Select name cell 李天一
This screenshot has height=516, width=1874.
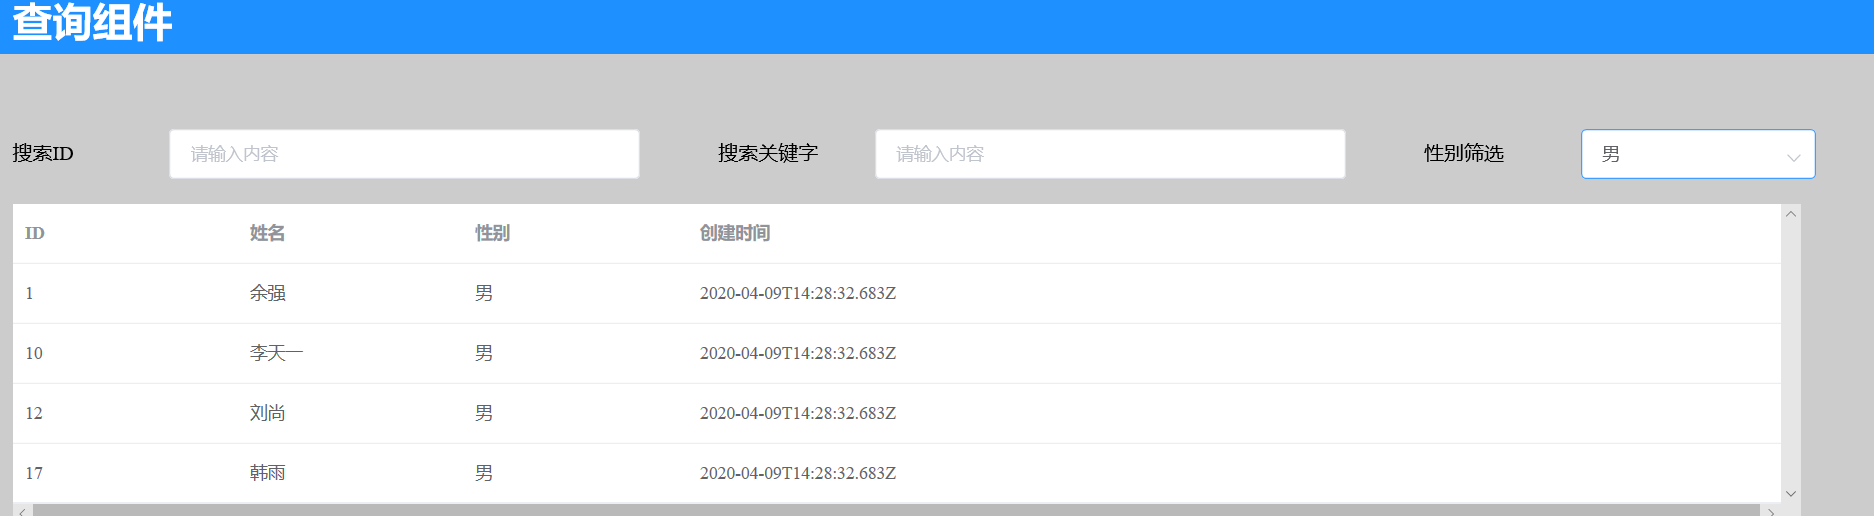[276, 353]
